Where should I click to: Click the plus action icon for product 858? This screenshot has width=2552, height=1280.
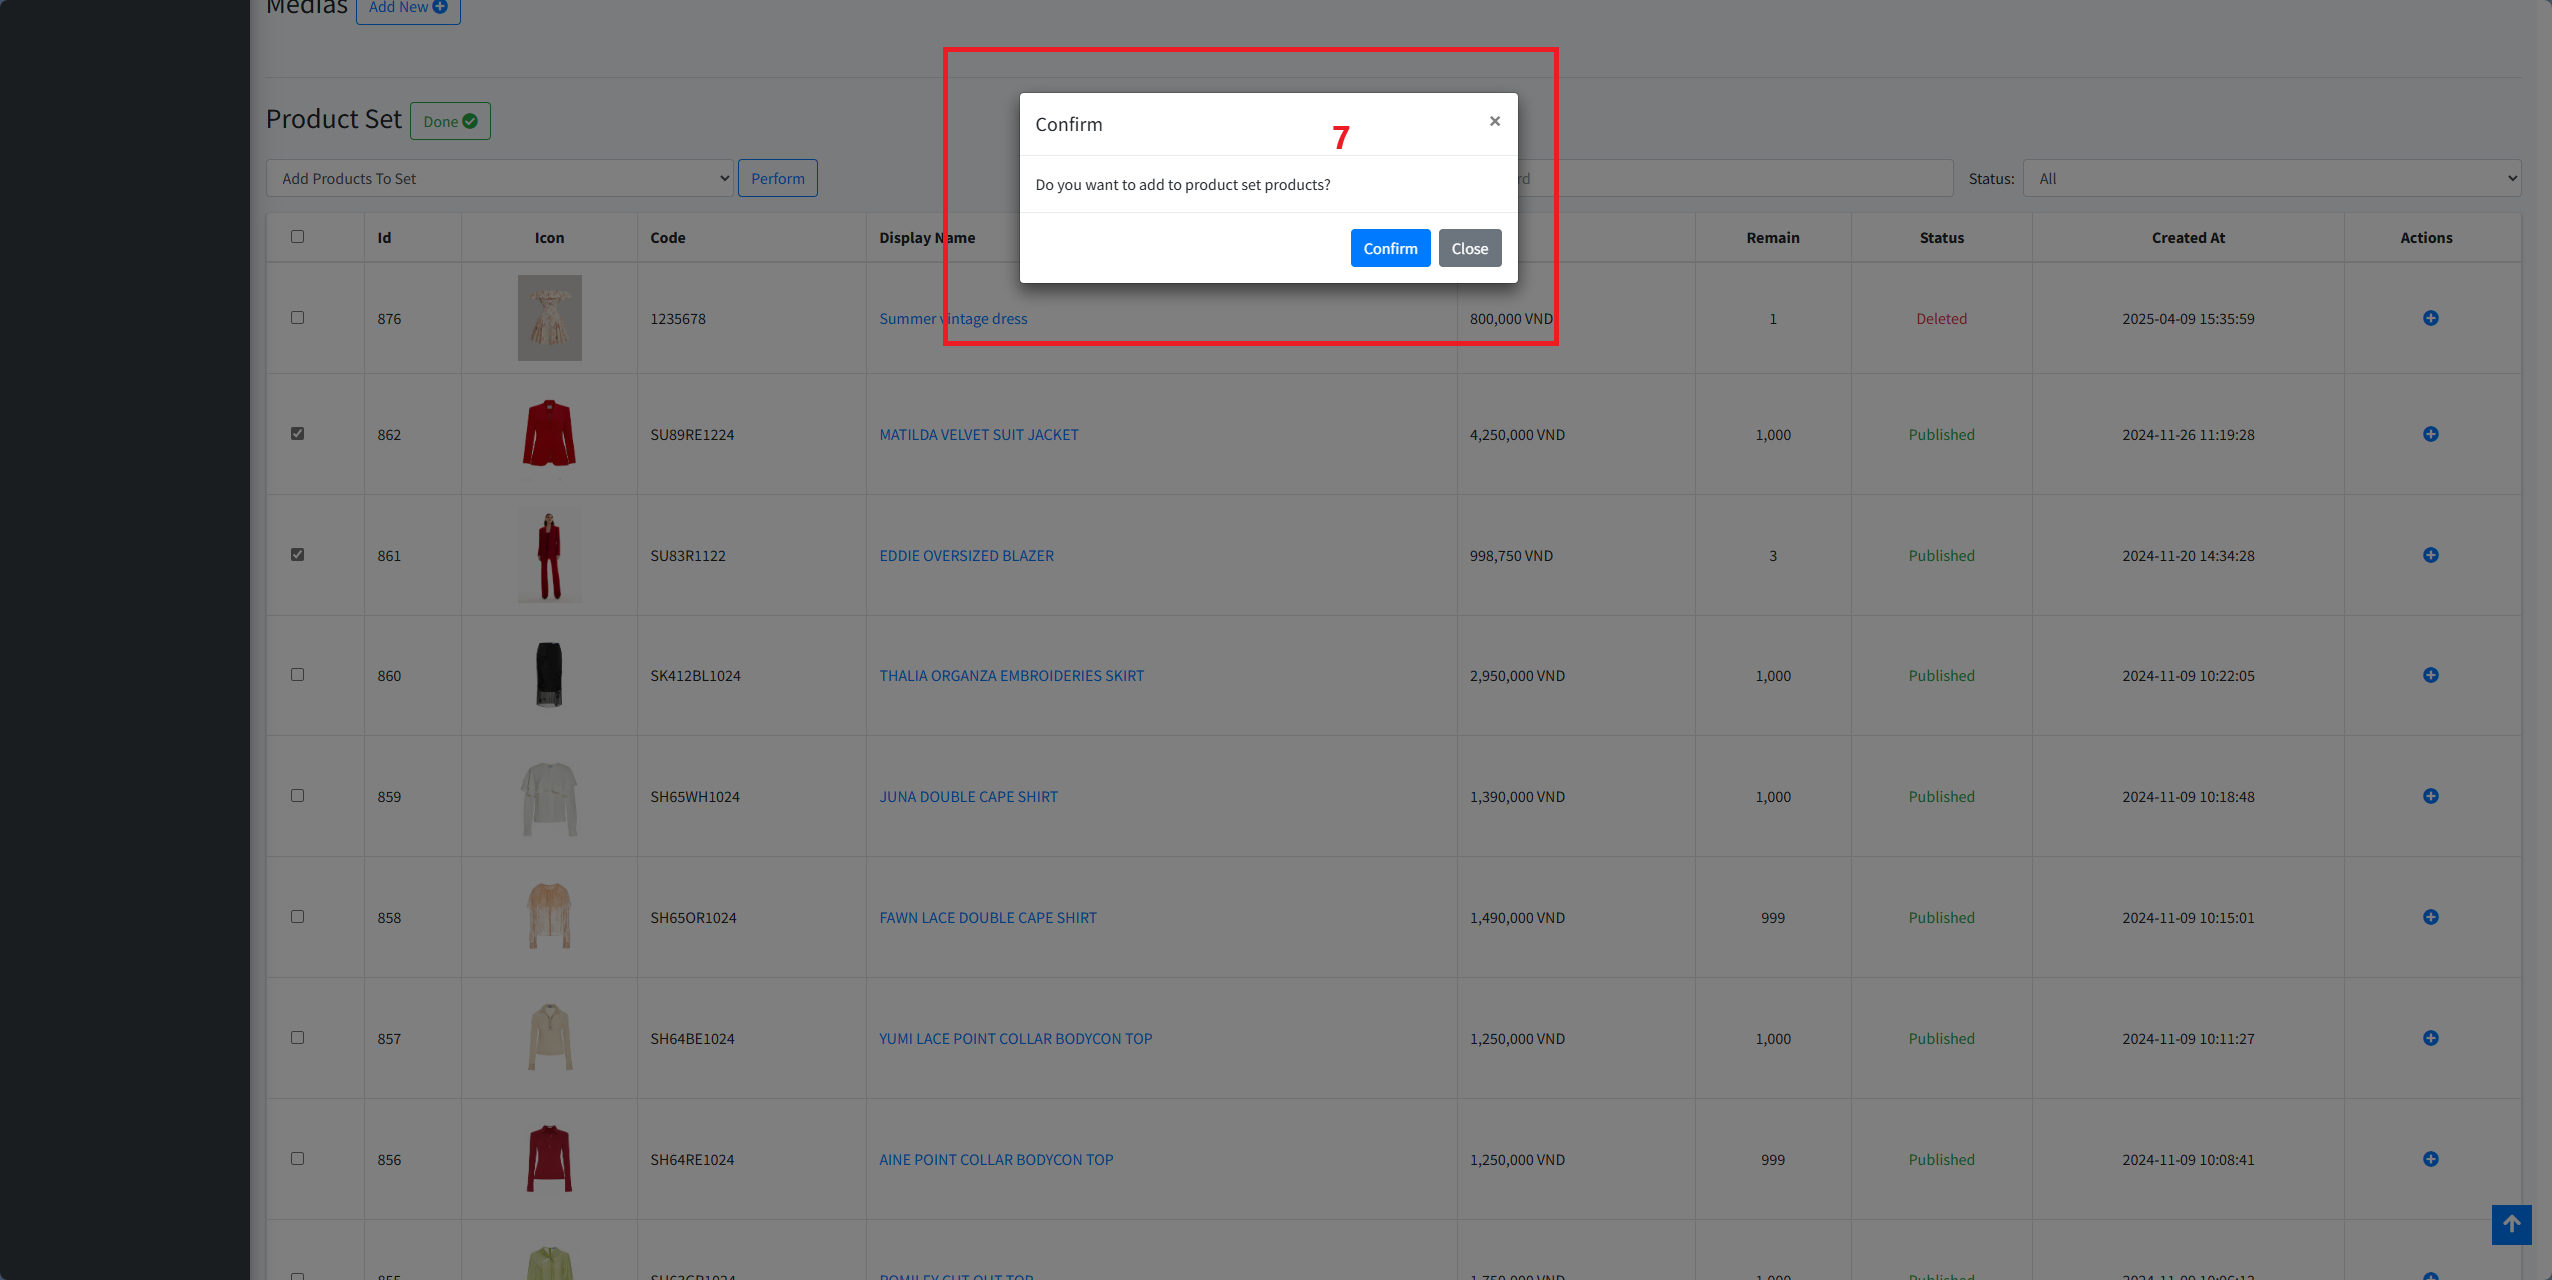[2430, 917]
